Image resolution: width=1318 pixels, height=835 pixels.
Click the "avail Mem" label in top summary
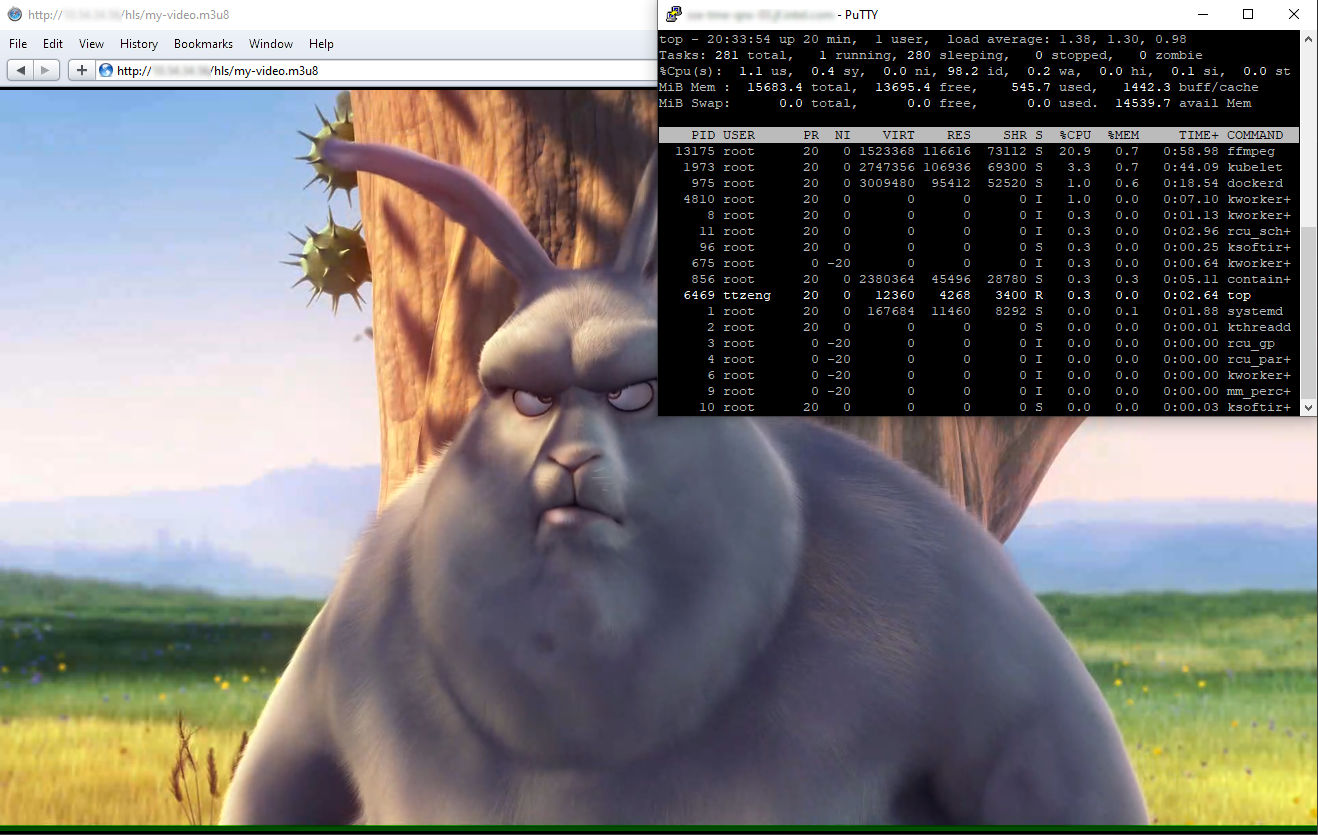pos(1215,103)
